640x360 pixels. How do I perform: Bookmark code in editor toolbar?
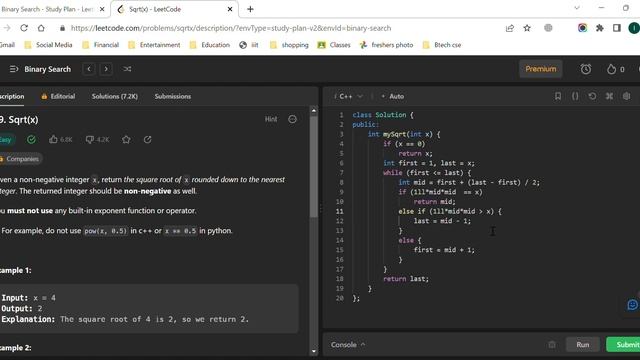[558, 96]
